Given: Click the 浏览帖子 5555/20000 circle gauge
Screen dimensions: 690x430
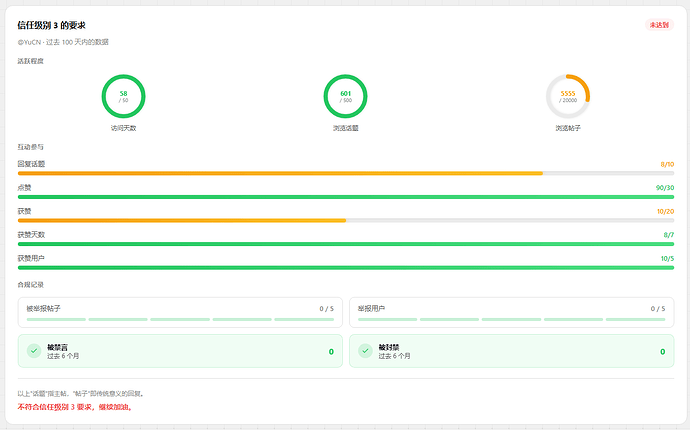Looking at the screenshot, I should point(568,96).
